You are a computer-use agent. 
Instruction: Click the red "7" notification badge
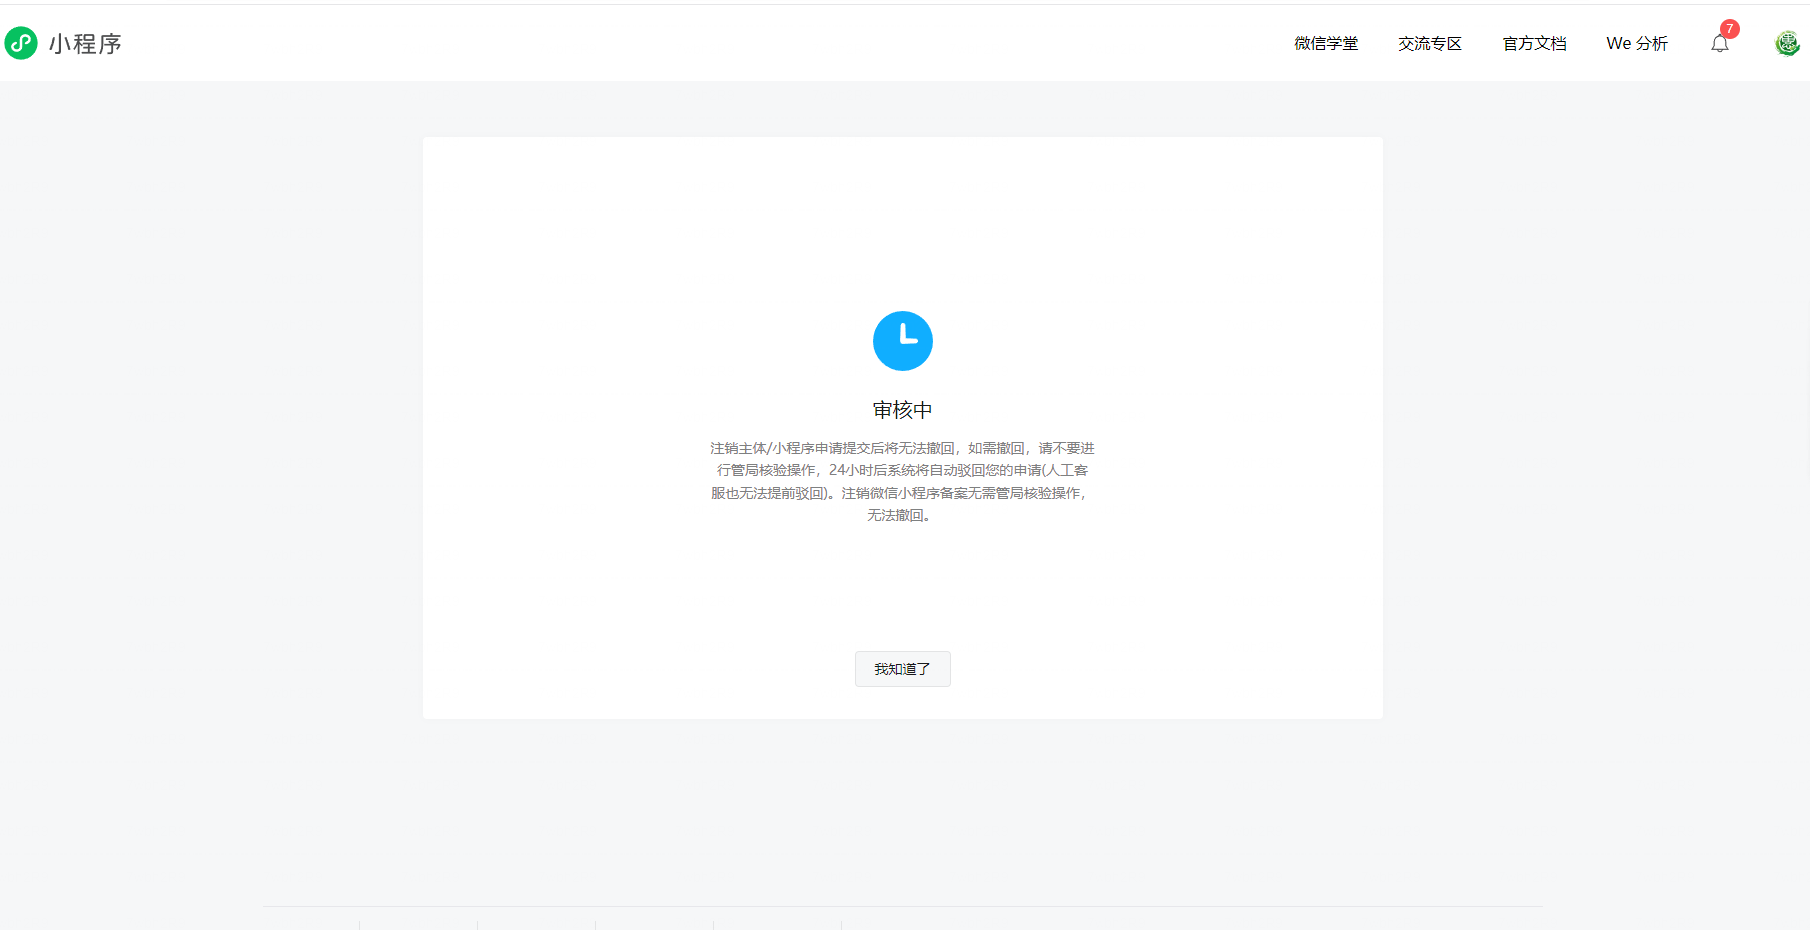(x=1730, y=29)
